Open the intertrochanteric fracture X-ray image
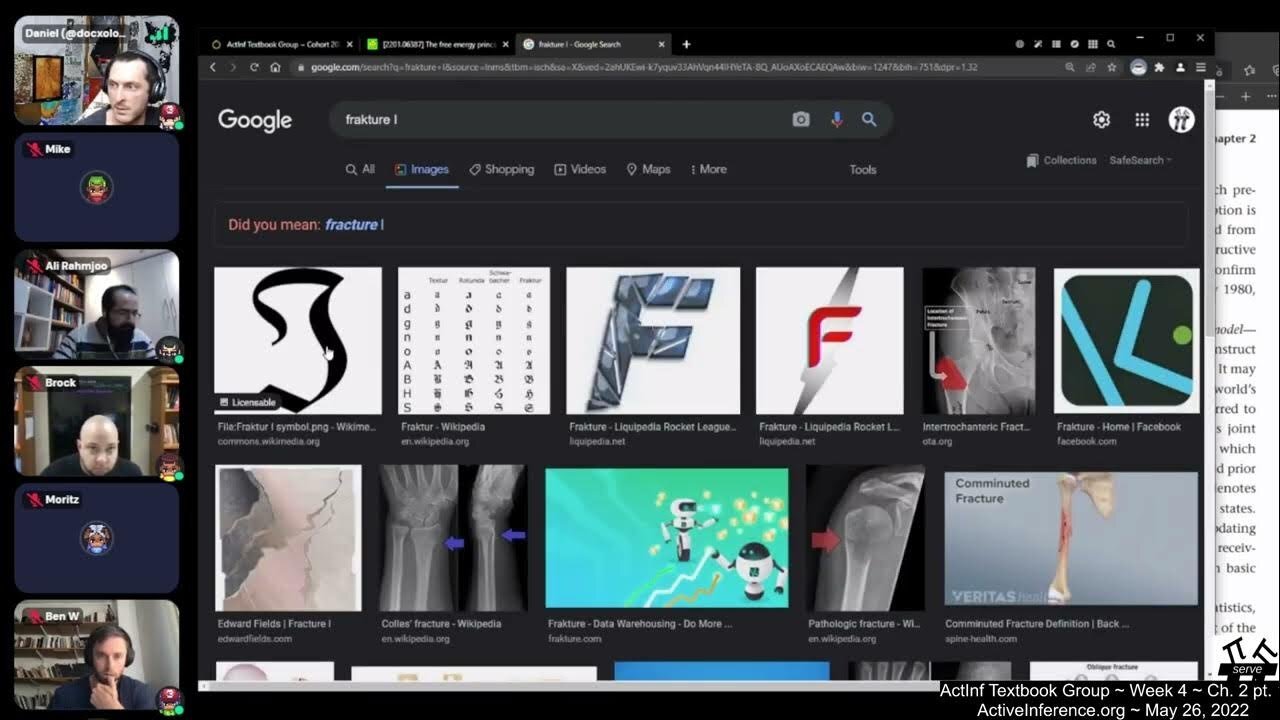The width and height of the screenshot is (1280, 720). point(979,340)
